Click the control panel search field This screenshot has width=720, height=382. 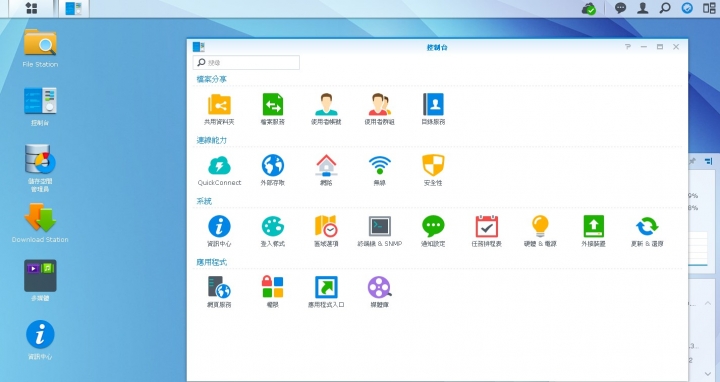(x=246, y=62)
